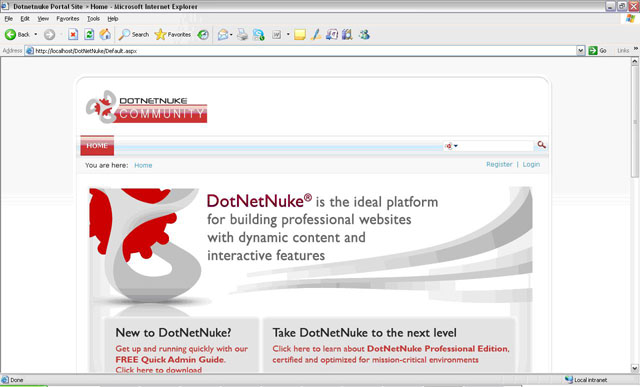Click the site search text box
Viewport: 640px width, 387px height.
[x=496, y=145]
